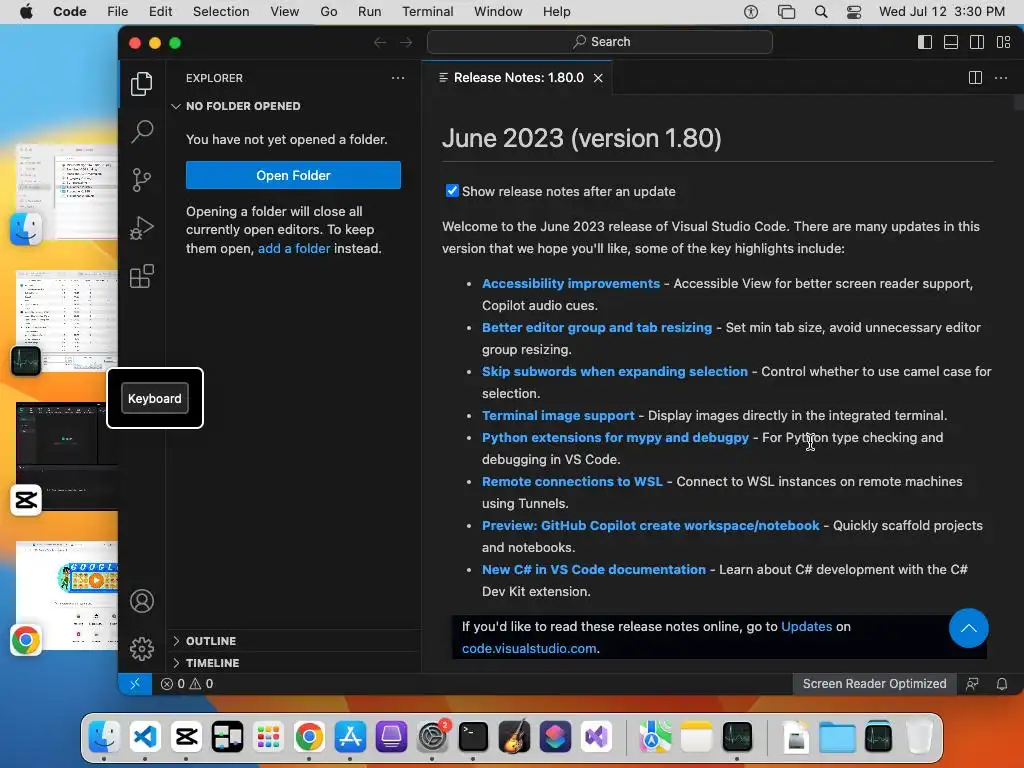Open GitHub Copilot create workspace/notebook link
Screen dimensions: 1024x768
(650, 526)
